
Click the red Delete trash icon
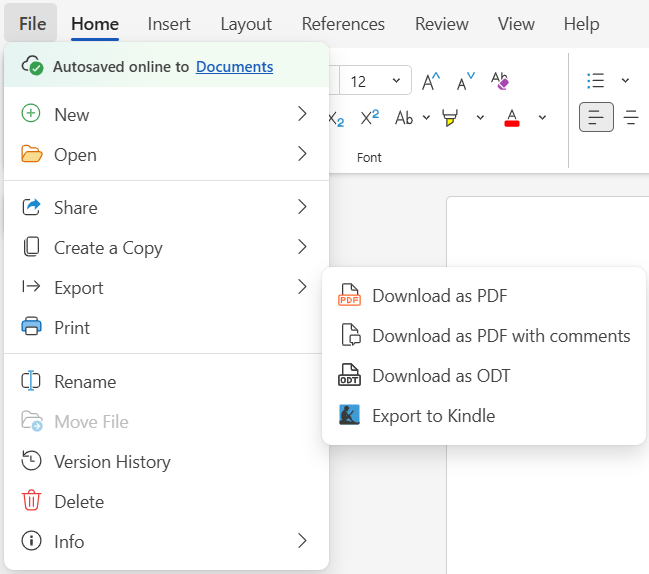pyautogui.click(x=31, y=500)
